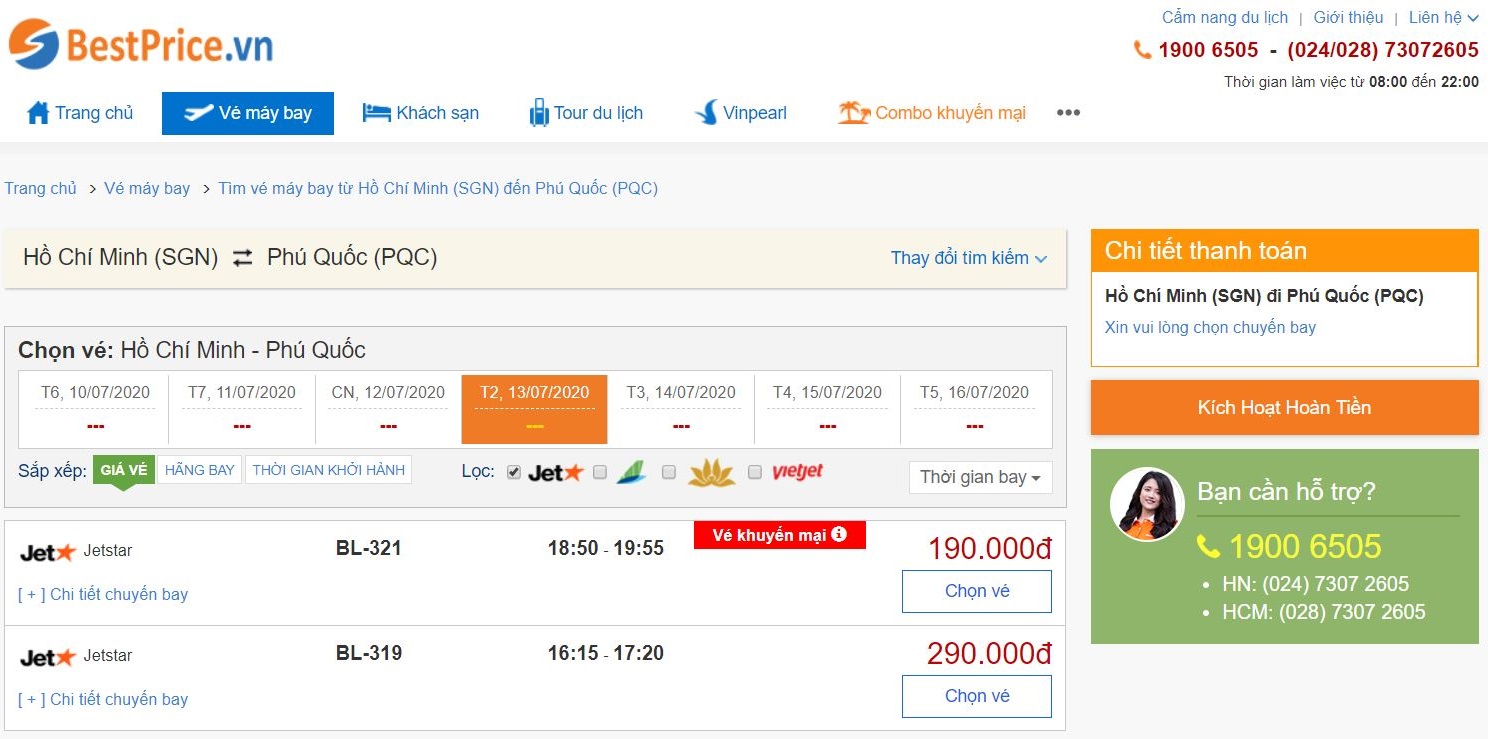The image size is (1488, 739).
Task: Click the airplane icon in Vé máy bay
Action: (198, 112)
